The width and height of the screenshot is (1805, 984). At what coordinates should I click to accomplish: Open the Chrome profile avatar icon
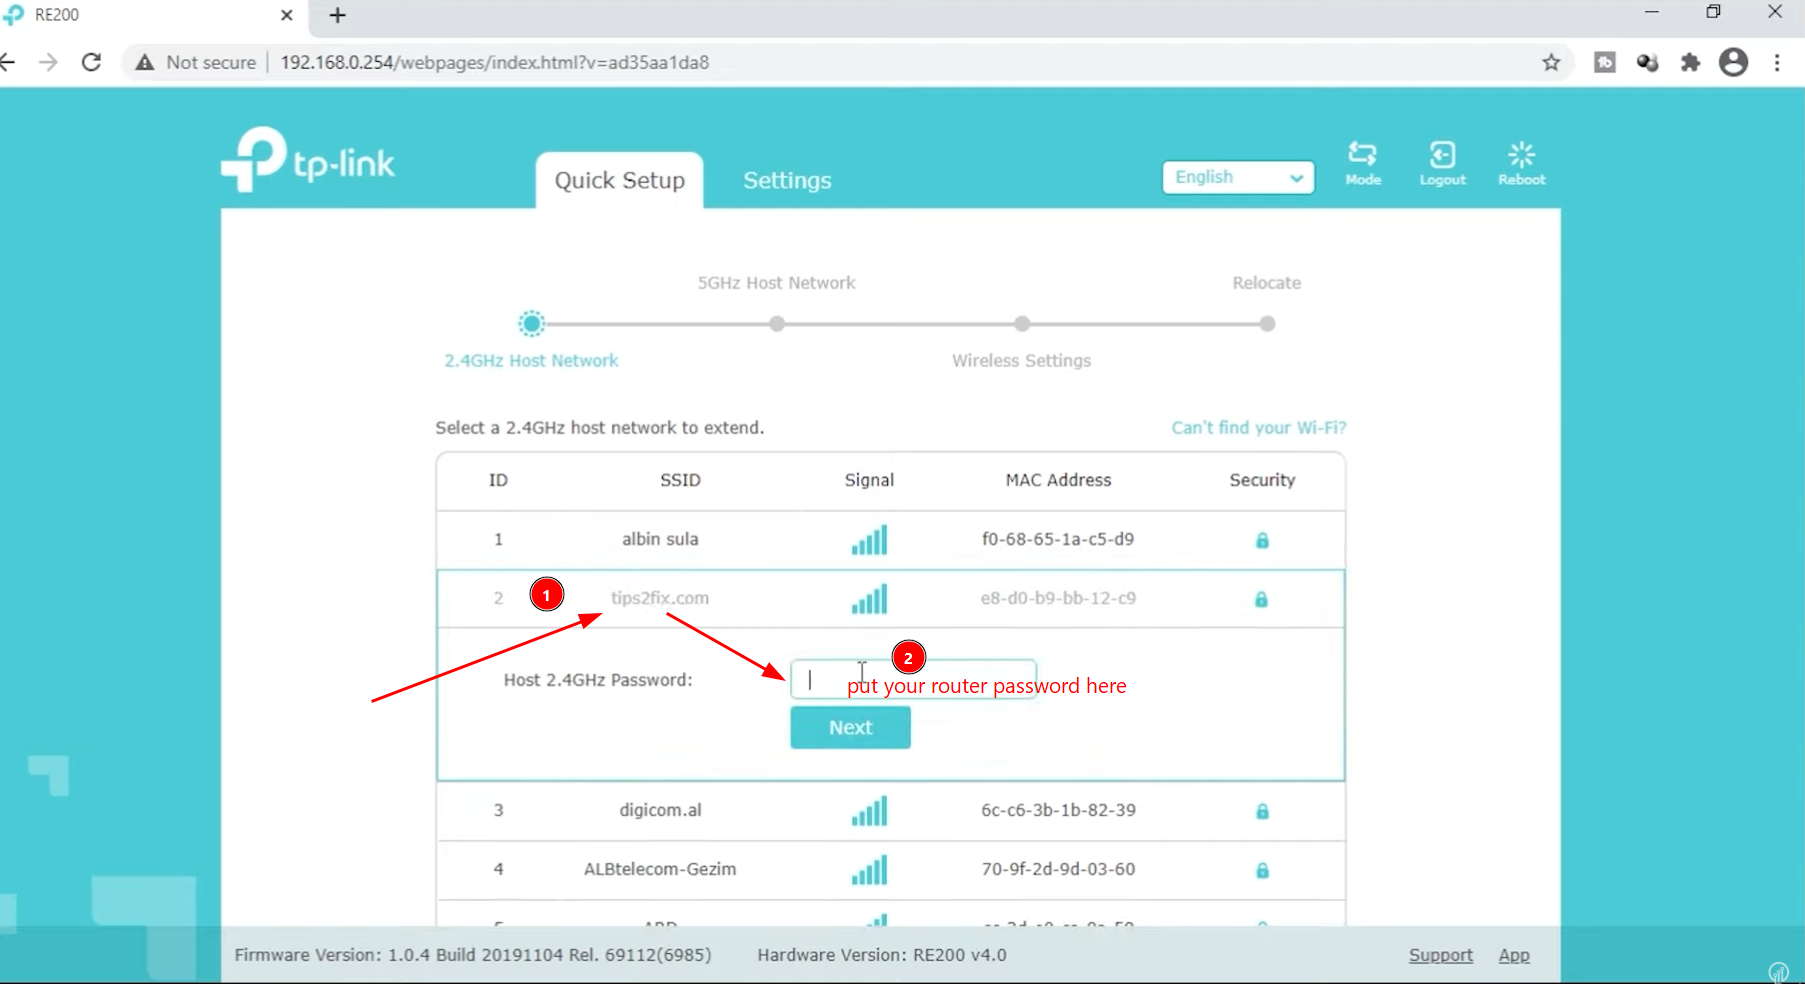1733,62
